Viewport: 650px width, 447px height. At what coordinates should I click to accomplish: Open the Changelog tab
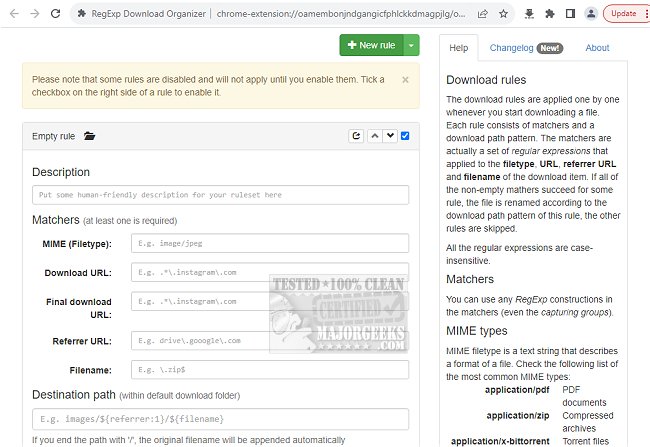tap(526, 48)
